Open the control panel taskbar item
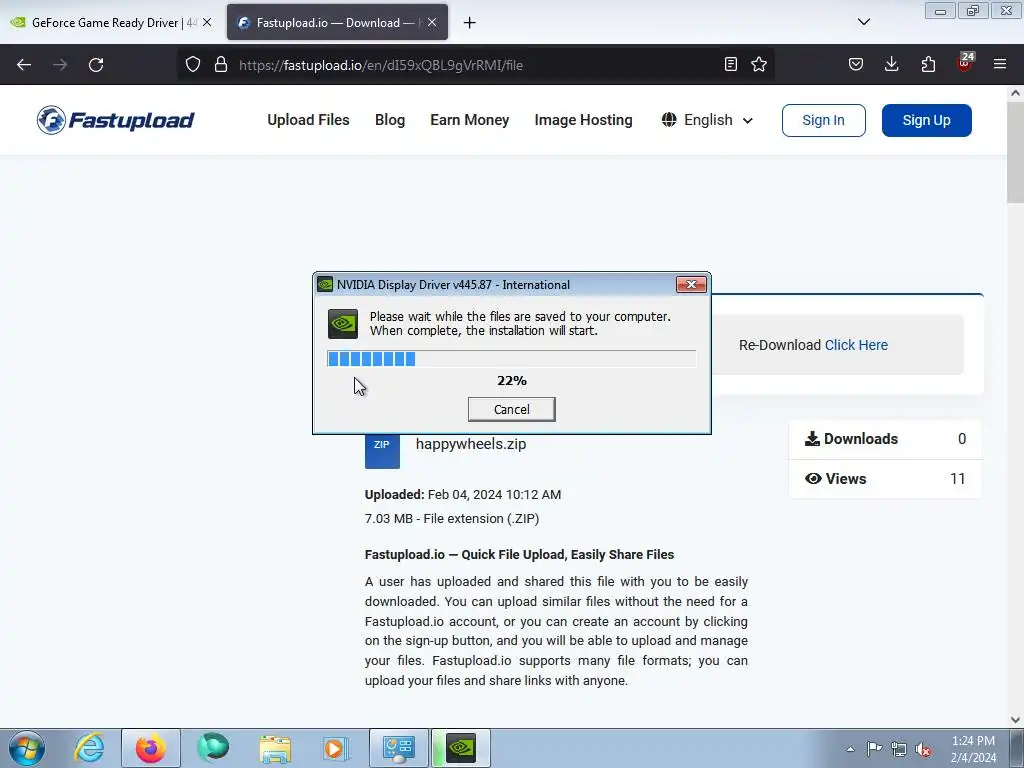 [x=398, y=748]
